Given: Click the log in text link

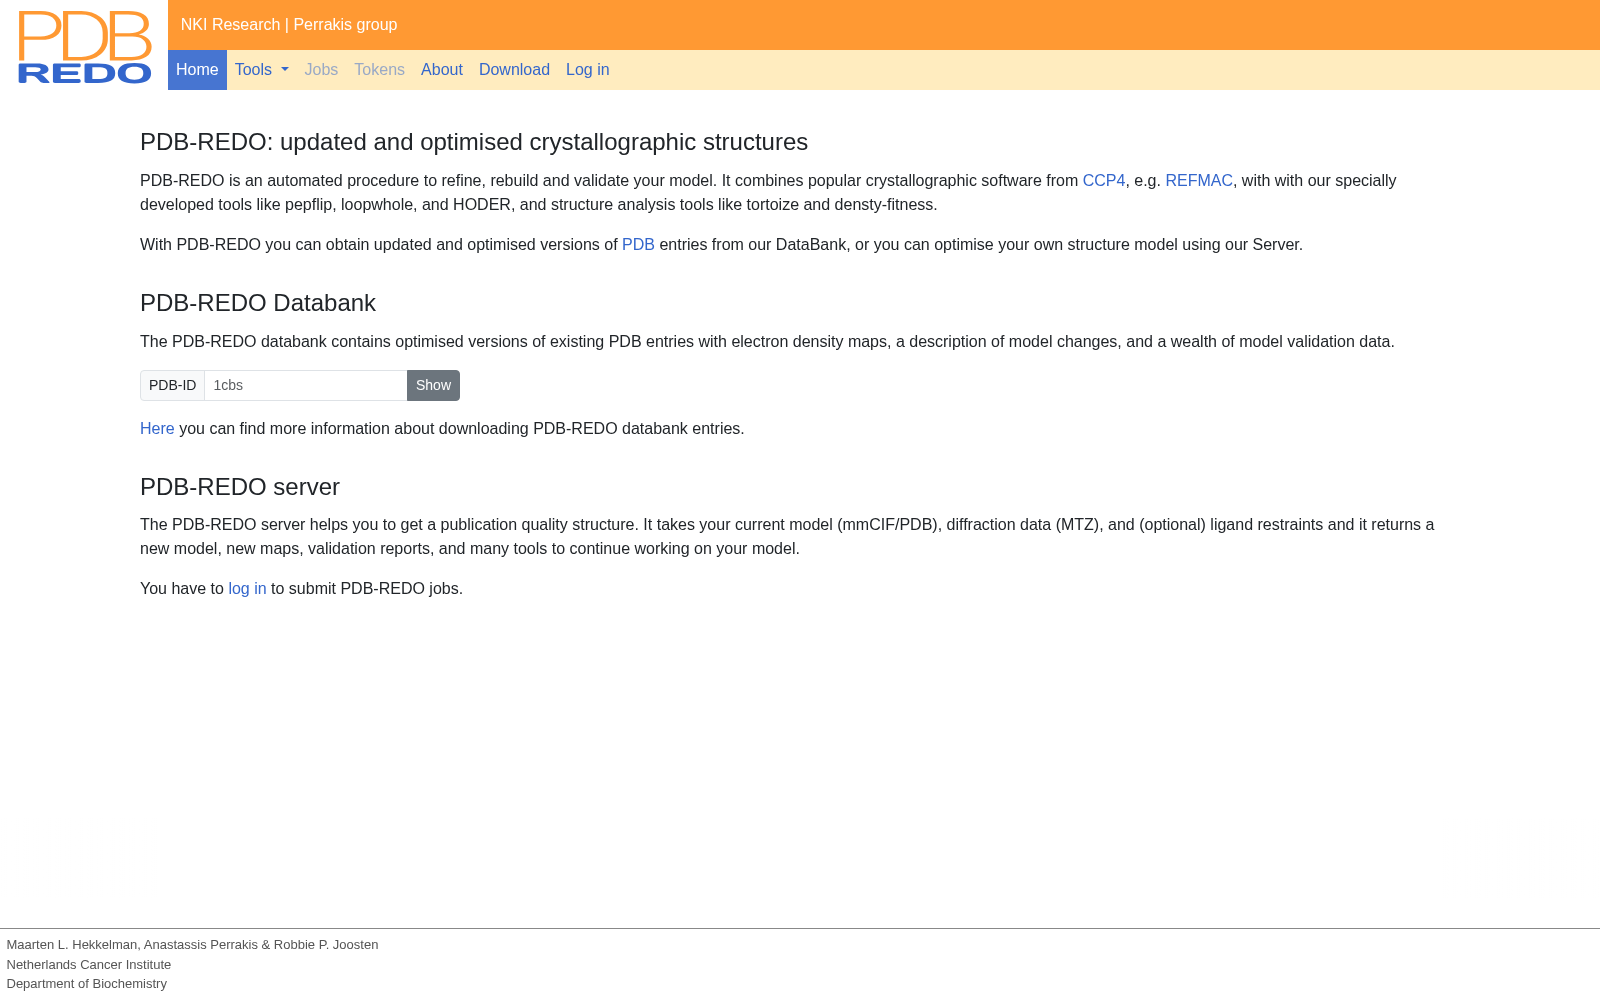Looking at the screenshot, I should 247,589.
